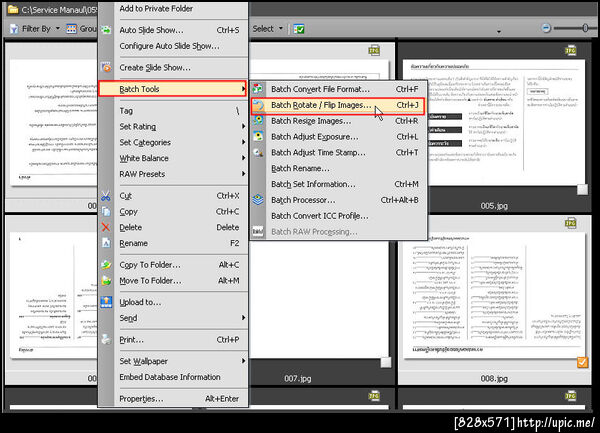Click the 008.jpg file name

coord(494,379)
